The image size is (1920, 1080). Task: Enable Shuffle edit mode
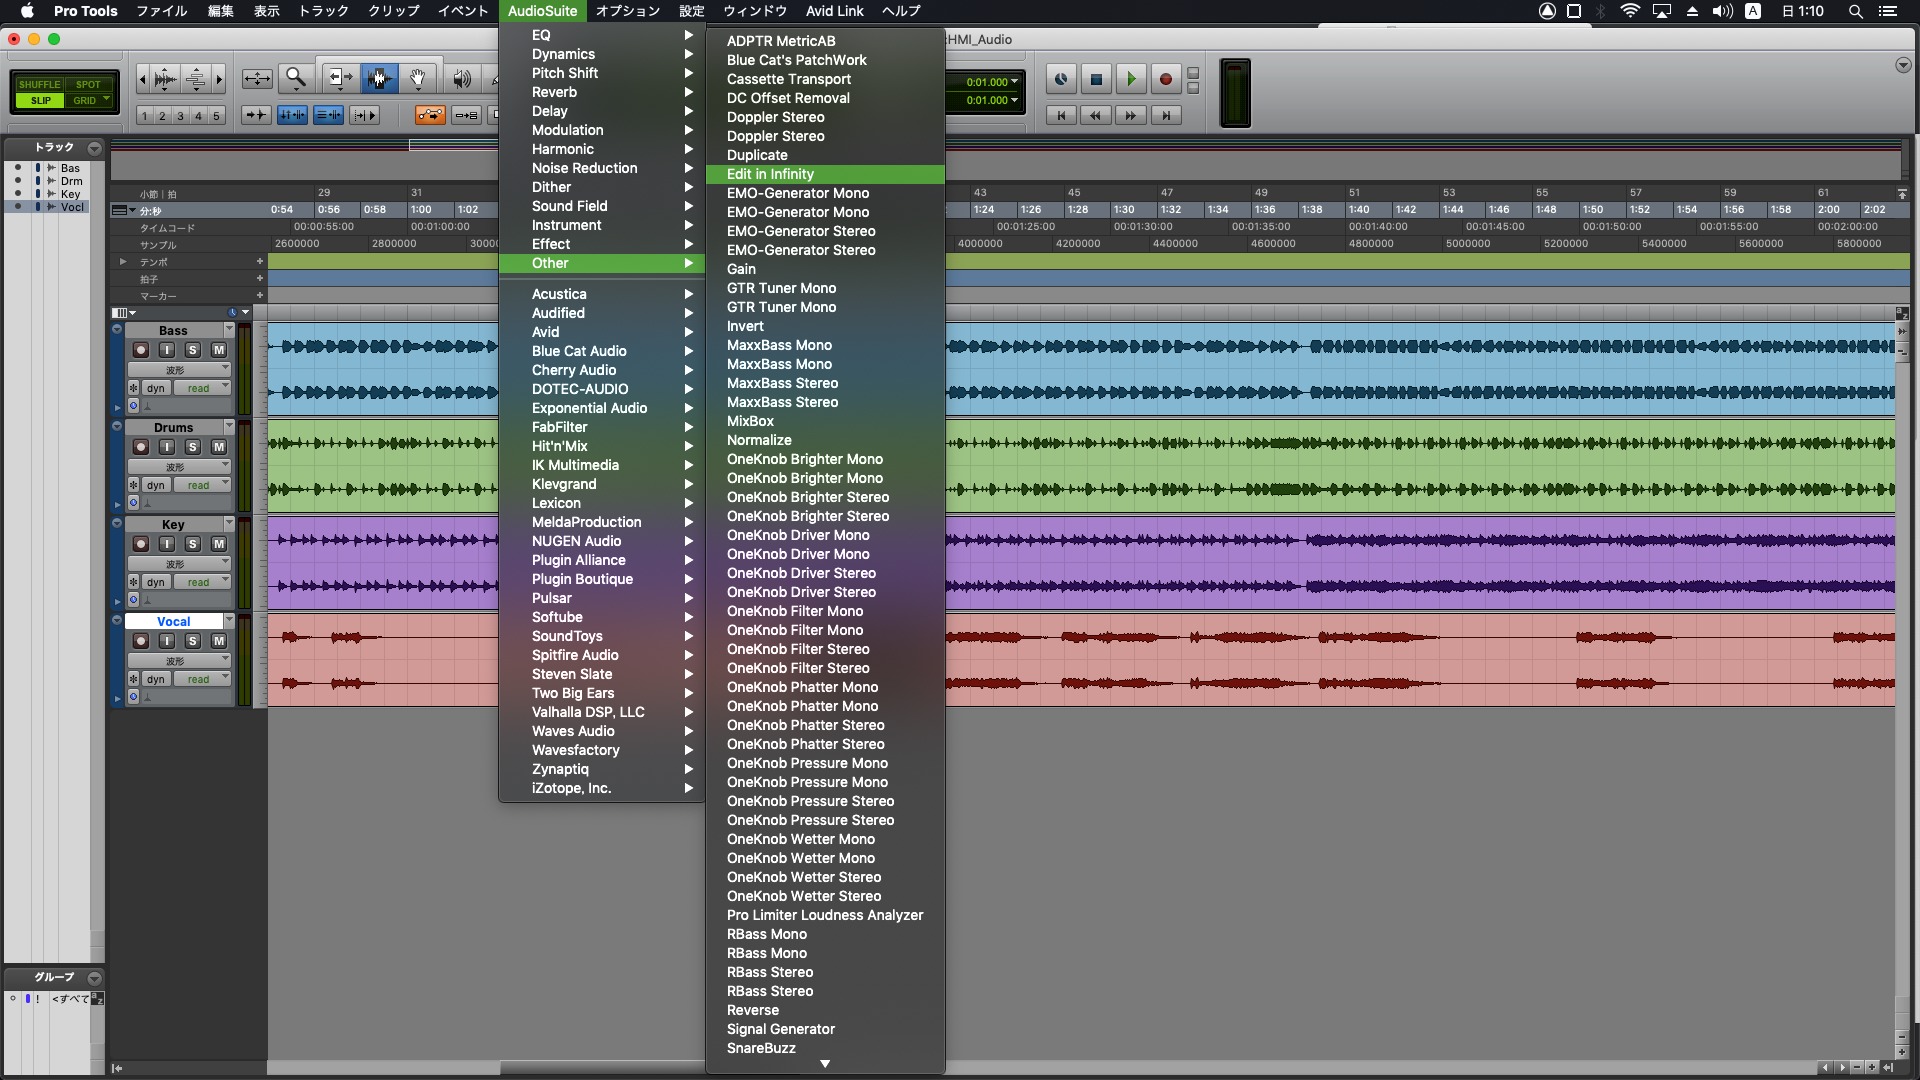[x=40, y=84]
